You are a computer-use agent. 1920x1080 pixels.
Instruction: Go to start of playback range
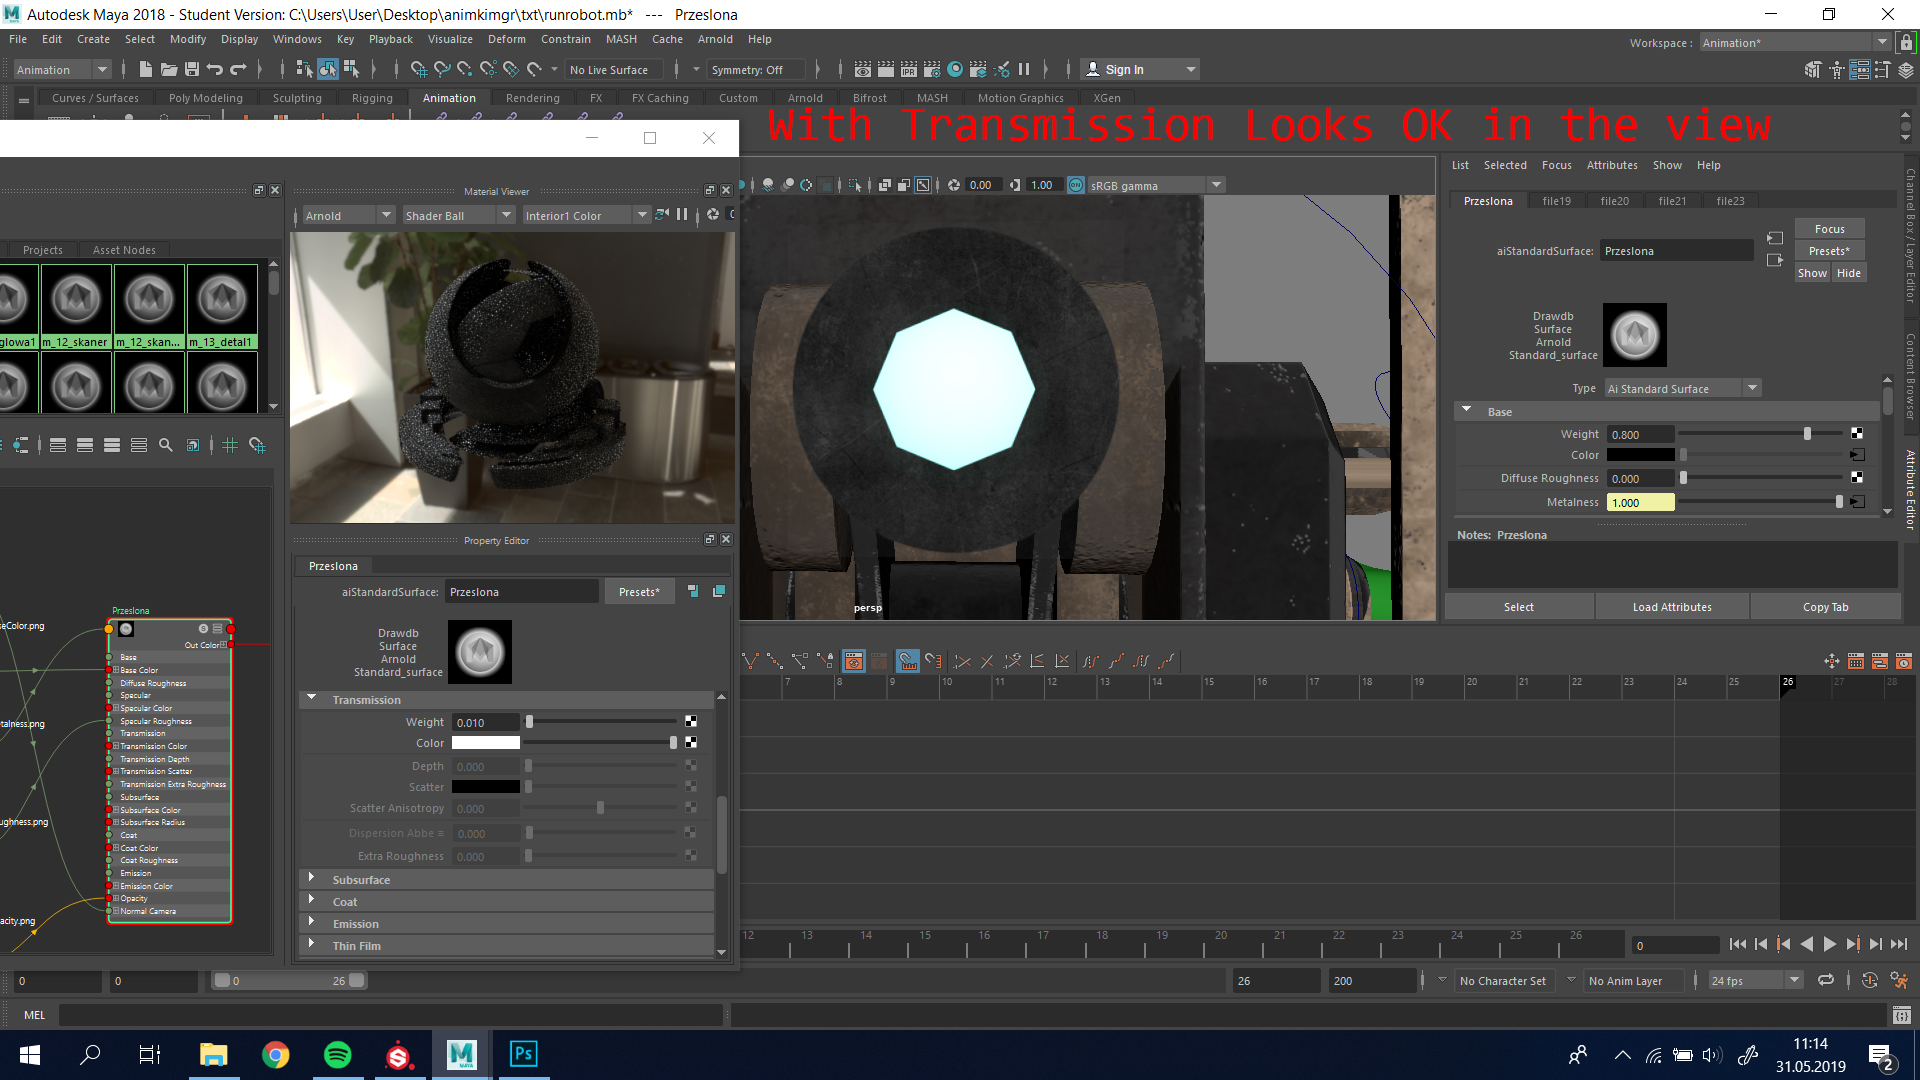pyautogui.click(x=1738, y=945)
